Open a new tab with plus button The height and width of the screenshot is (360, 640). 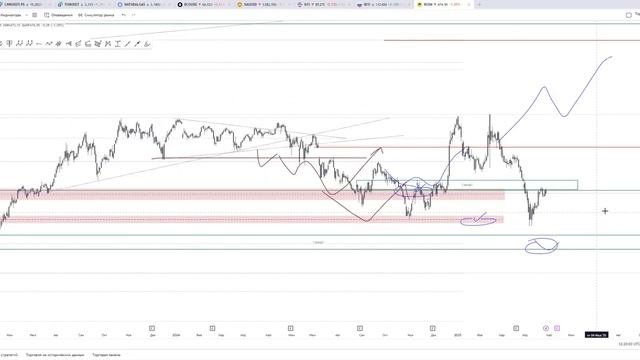click(479, 4)
